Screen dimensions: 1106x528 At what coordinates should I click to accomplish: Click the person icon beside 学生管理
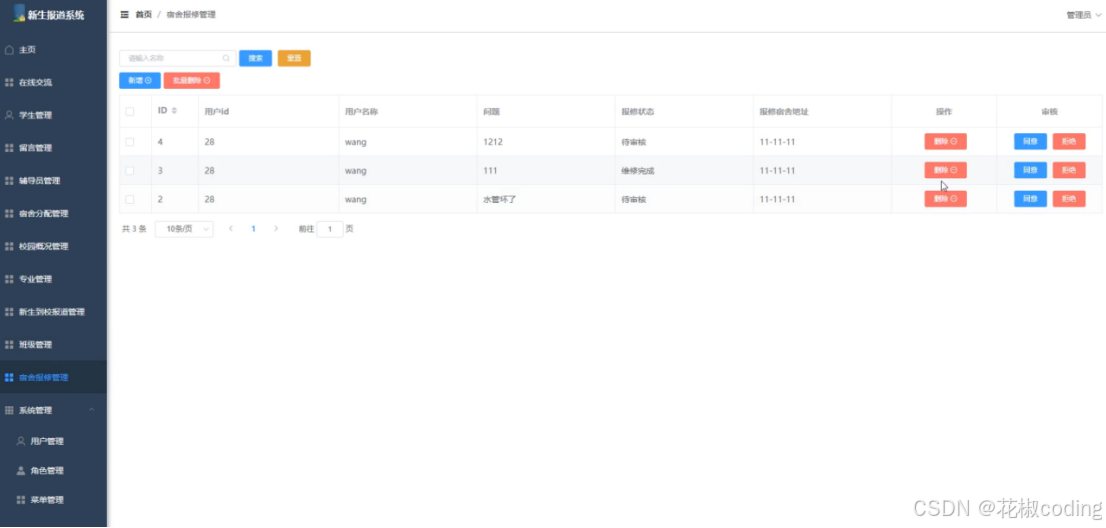pos(9,115)
